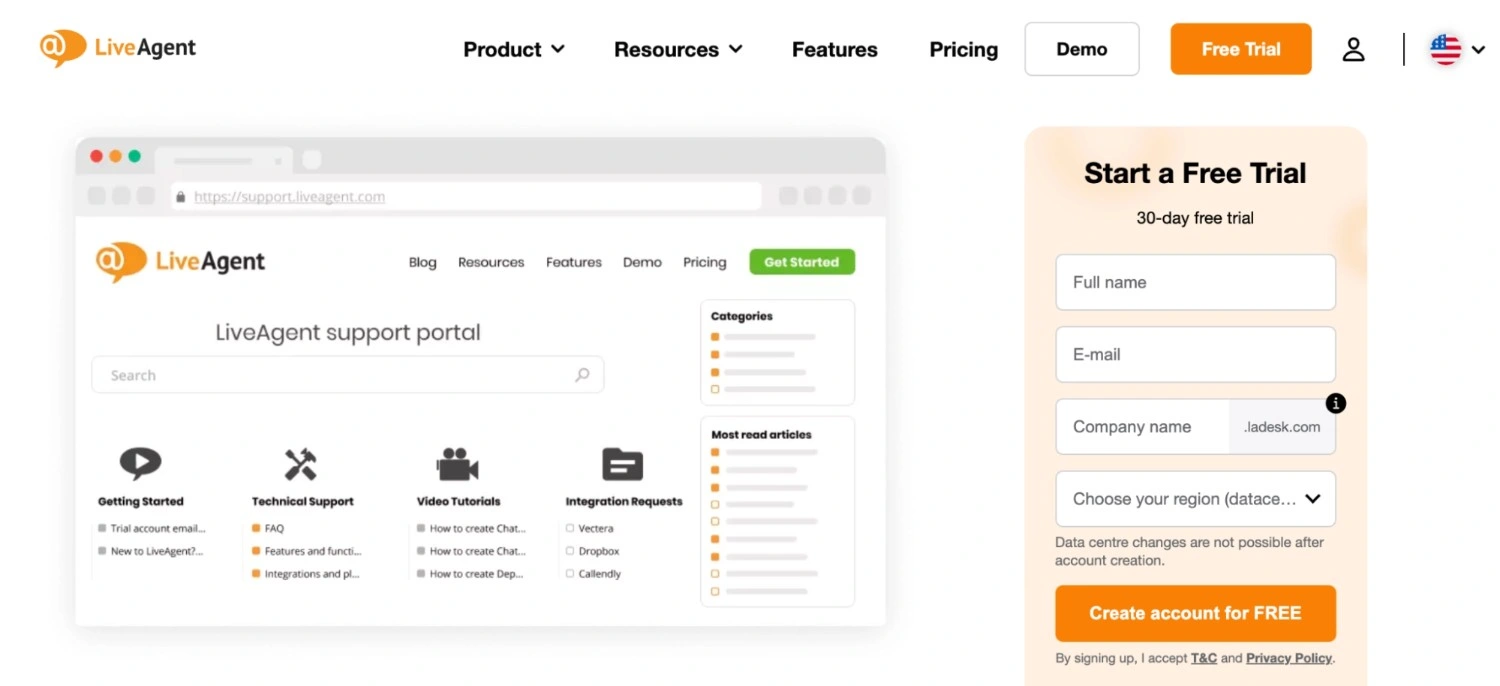
Task: Go to Features in the top navigation
Action: [x=835, y=49]
